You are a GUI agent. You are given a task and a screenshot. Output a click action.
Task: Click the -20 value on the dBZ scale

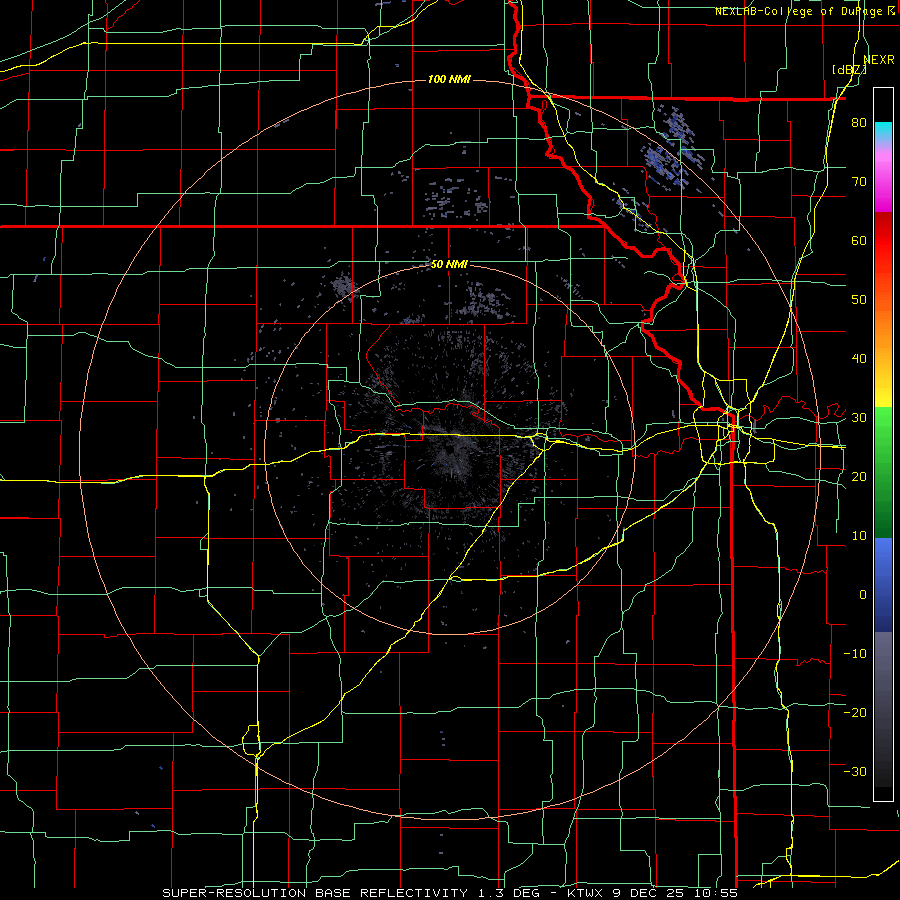[x=855, y=712]
